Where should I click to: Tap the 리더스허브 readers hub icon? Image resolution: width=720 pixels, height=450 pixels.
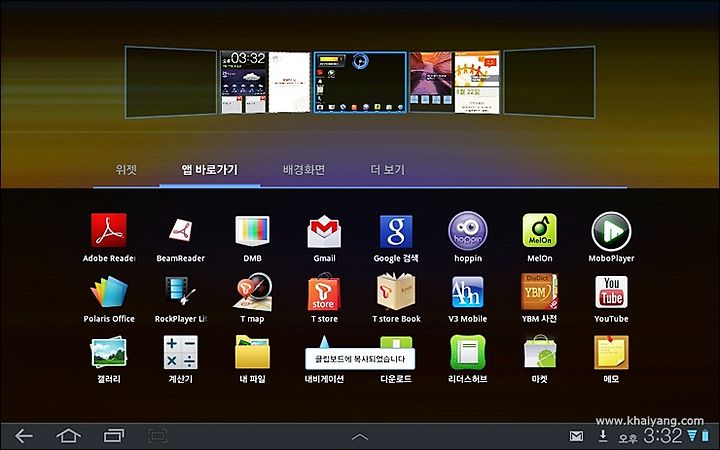click(467, 352)
